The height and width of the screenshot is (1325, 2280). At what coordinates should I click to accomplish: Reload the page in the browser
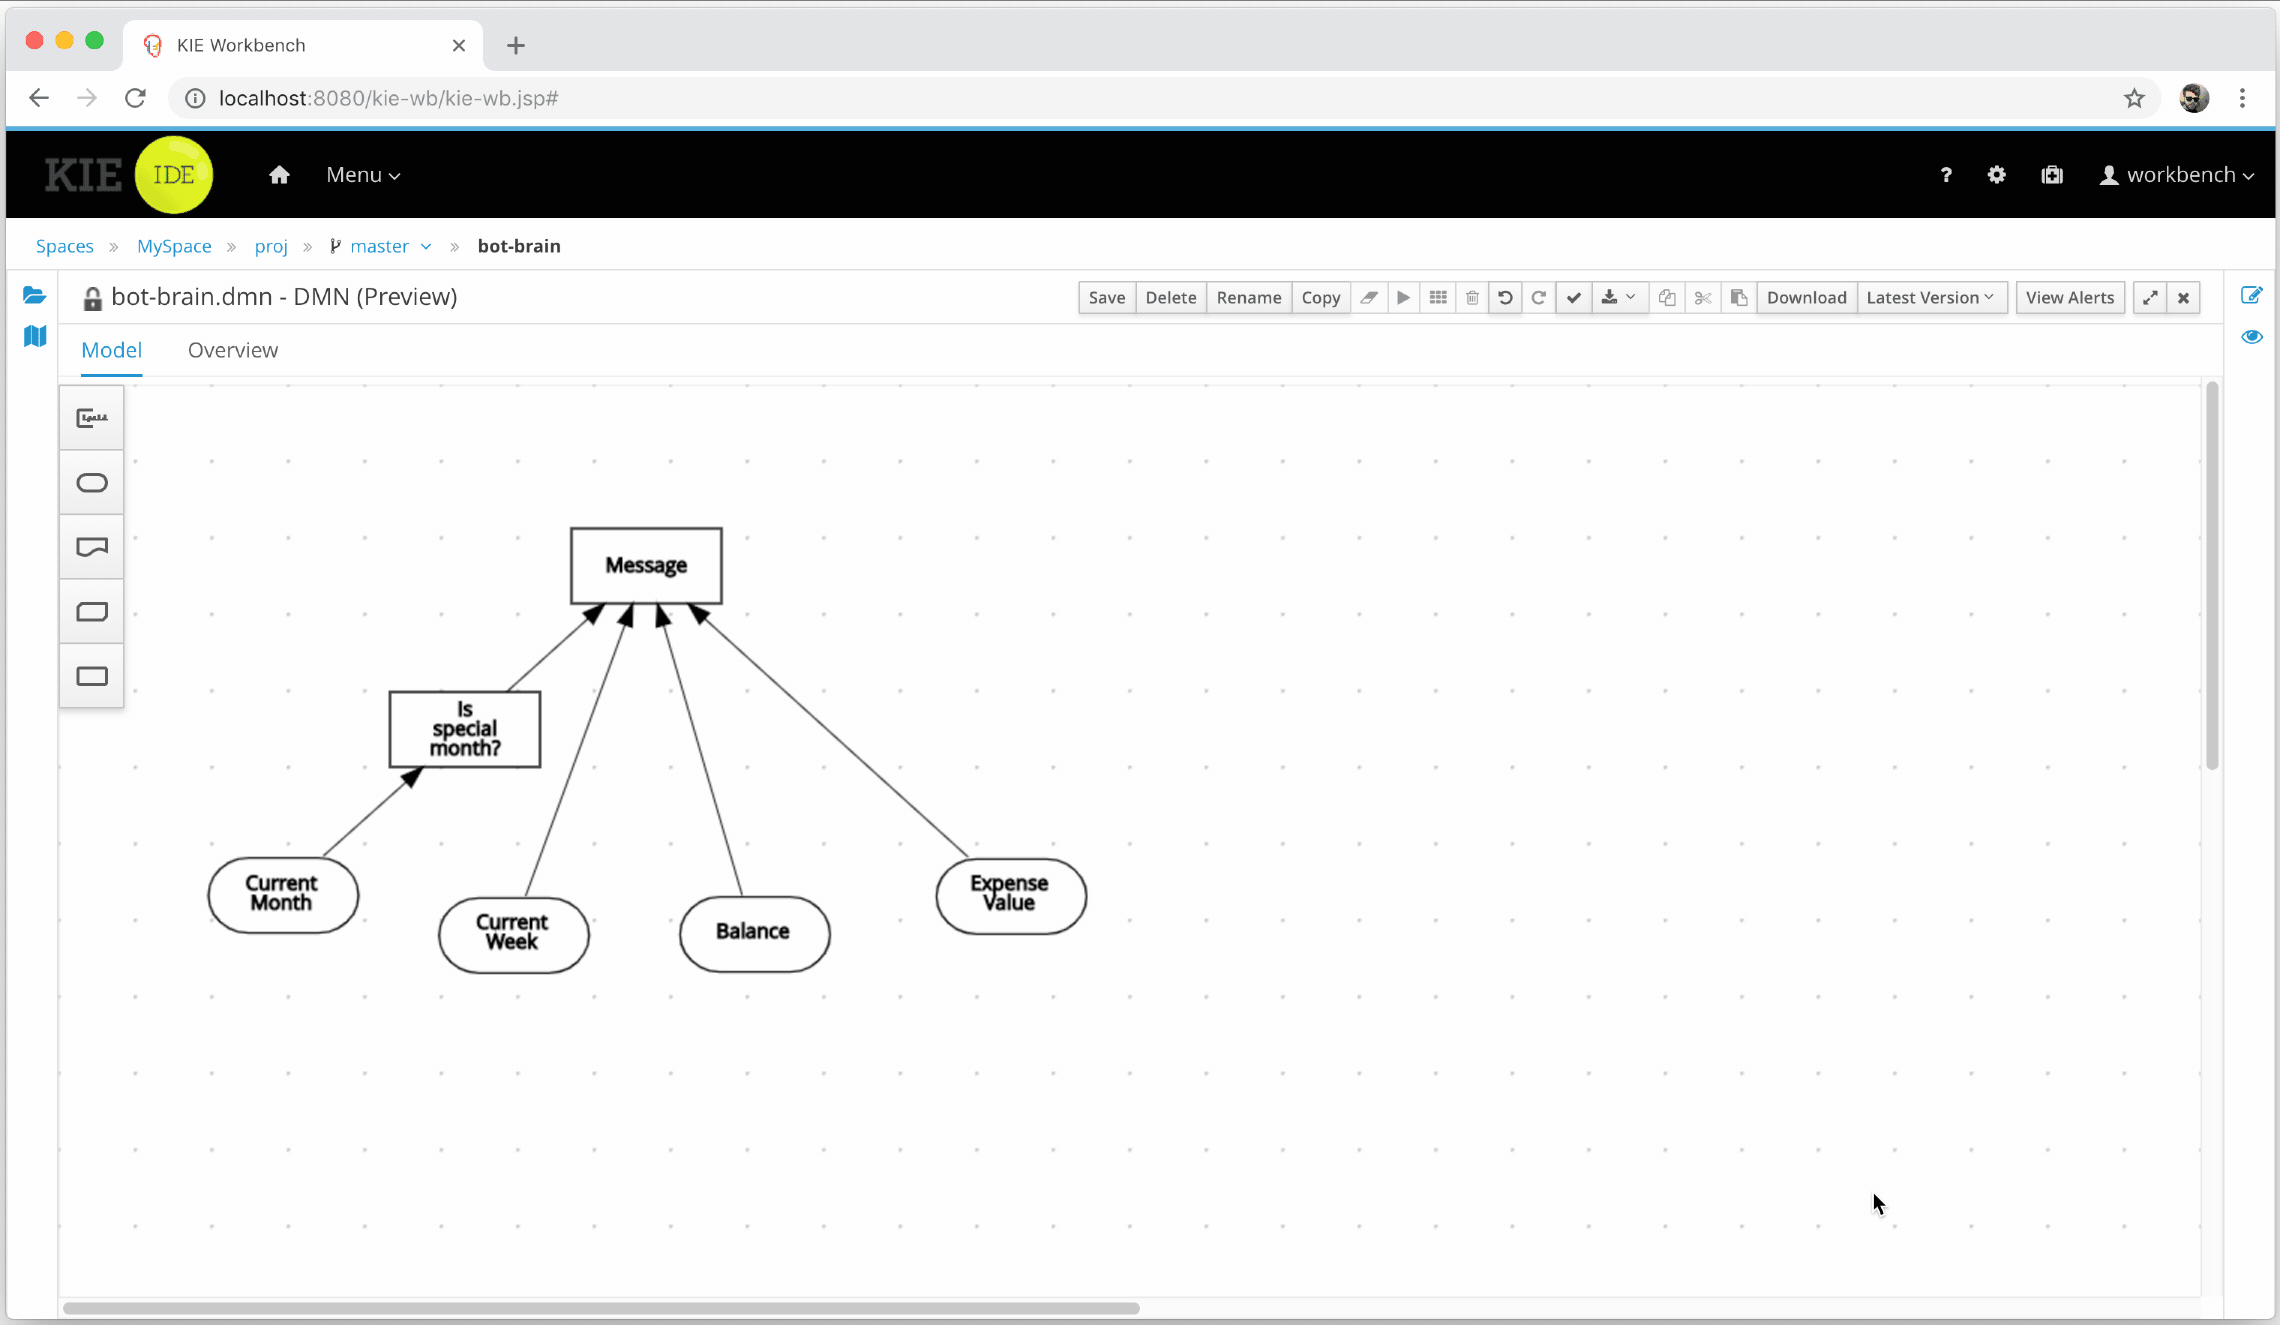136,98
